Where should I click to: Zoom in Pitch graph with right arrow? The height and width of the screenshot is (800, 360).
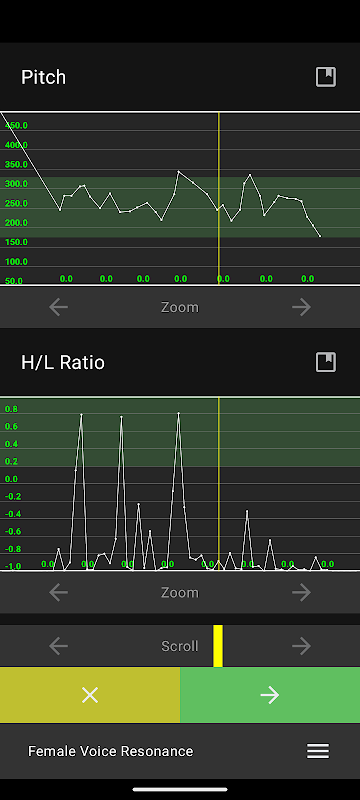point(301,307)
